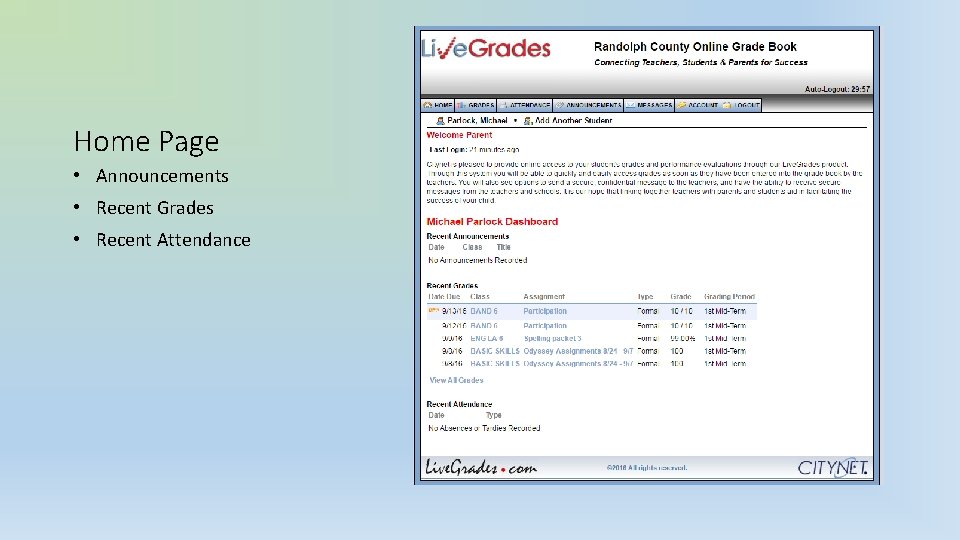This screenshot has height=540, width=960.
Task: Click the Grades chart icon
Action: pyautogui.click(x=461, y=105)
